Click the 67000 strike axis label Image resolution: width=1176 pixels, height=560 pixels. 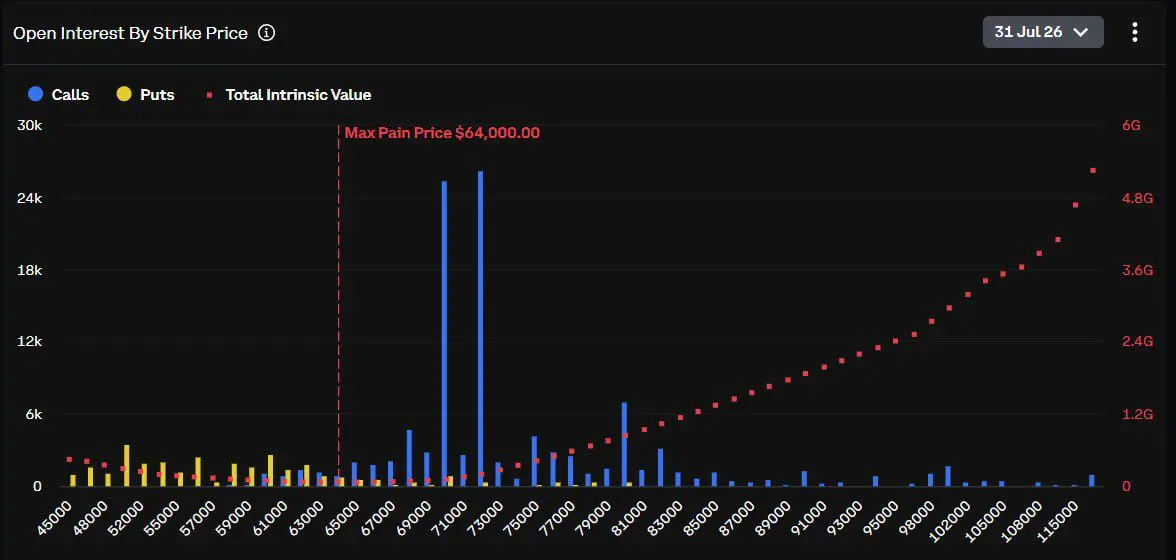(x=380, y=517)
